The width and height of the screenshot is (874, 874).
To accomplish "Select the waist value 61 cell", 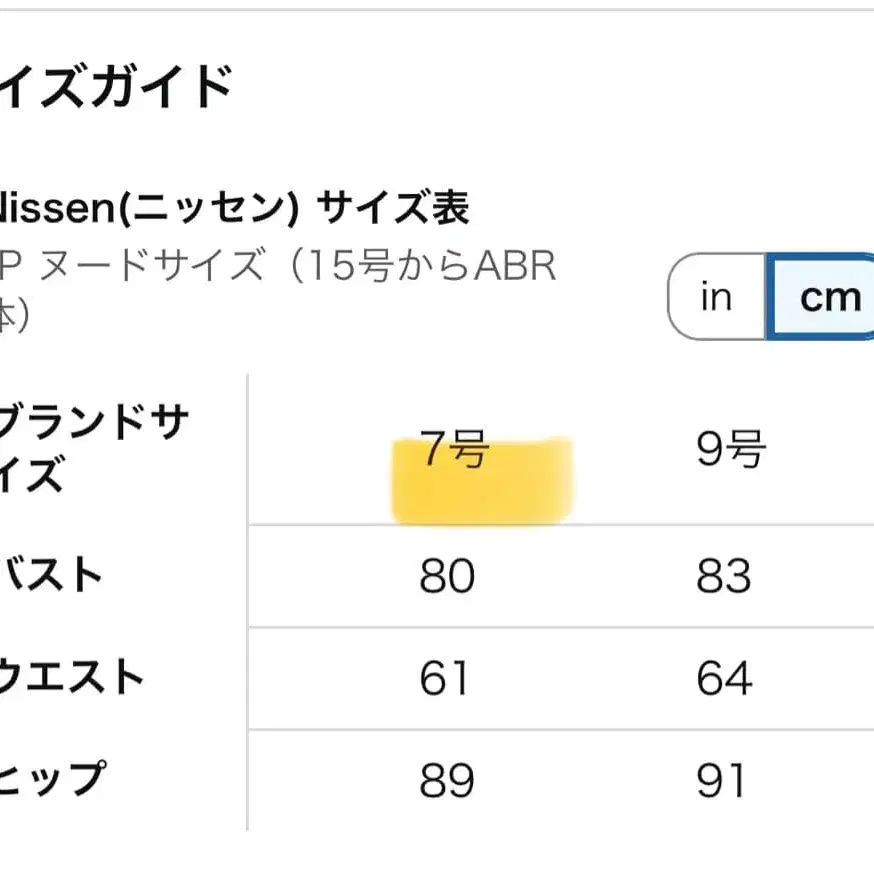I will 447,680.
